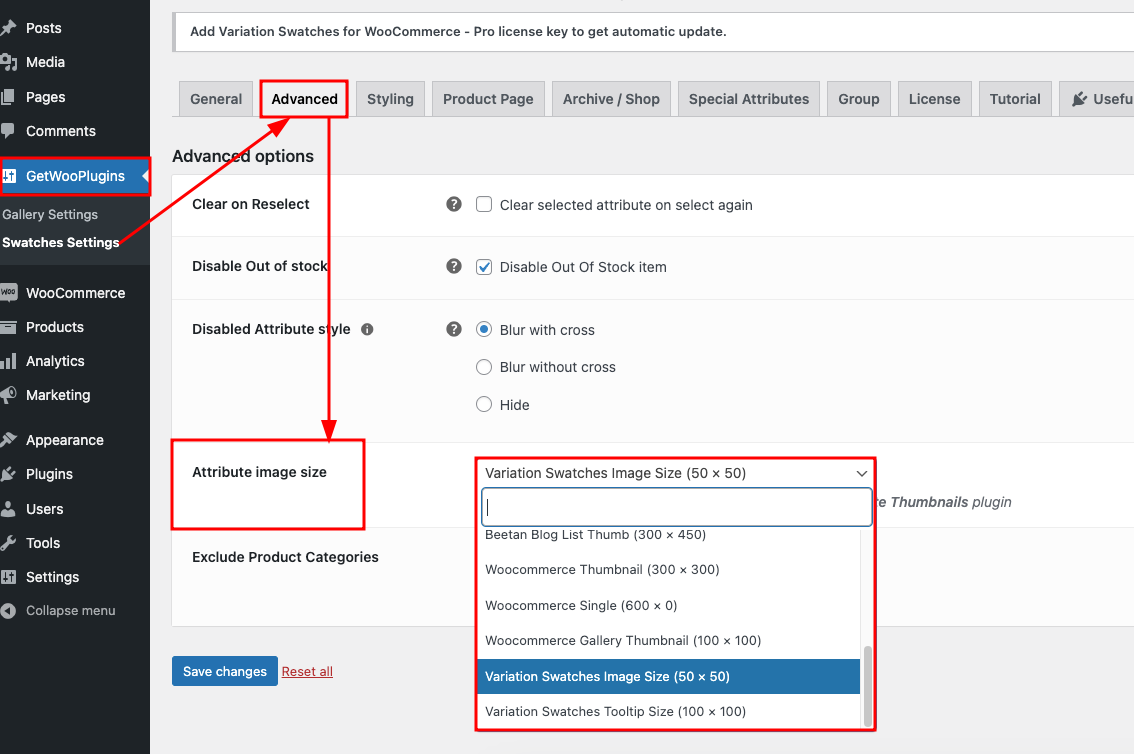Click the Save changes button
This screenshot has width=1134, height=754.
pos(225,672)
